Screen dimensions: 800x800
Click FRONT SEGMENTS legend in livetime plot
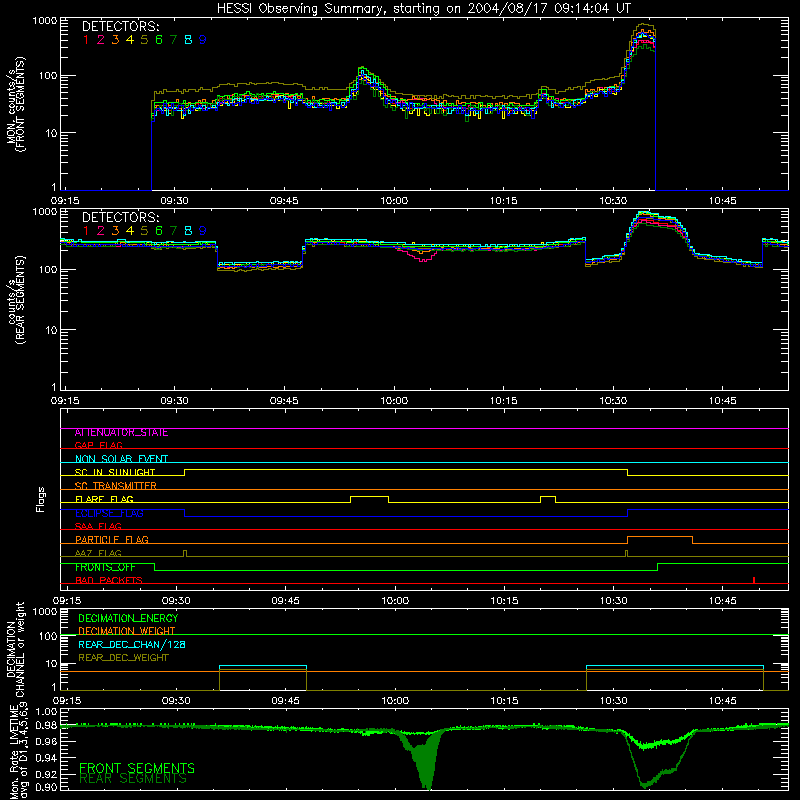point(137,768)
